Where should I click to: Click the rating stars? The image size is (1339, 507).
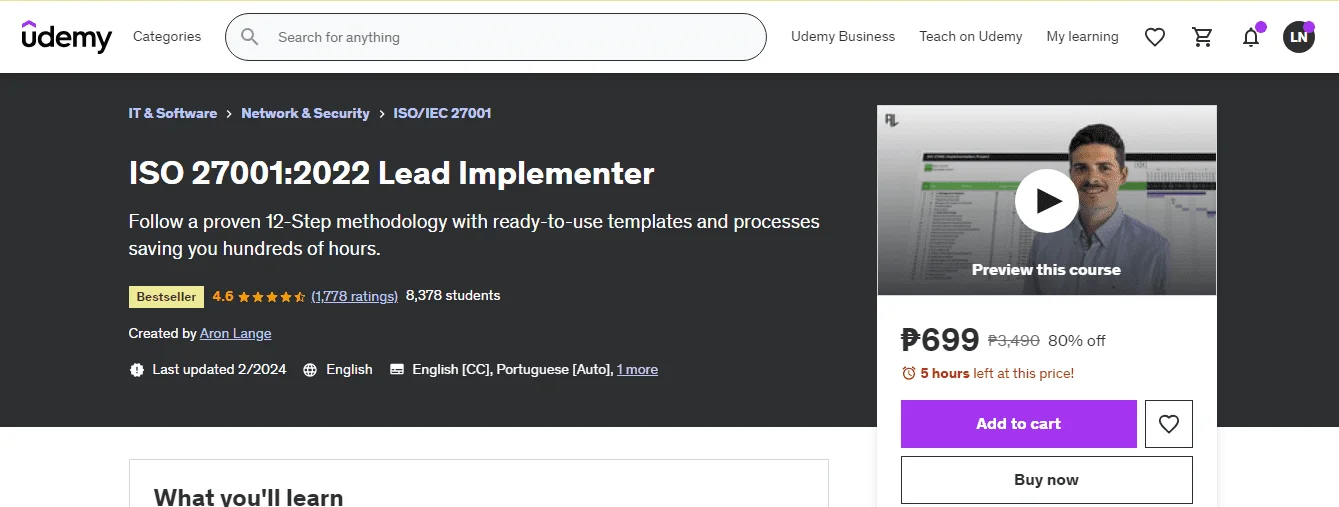[x=272, y=297]
